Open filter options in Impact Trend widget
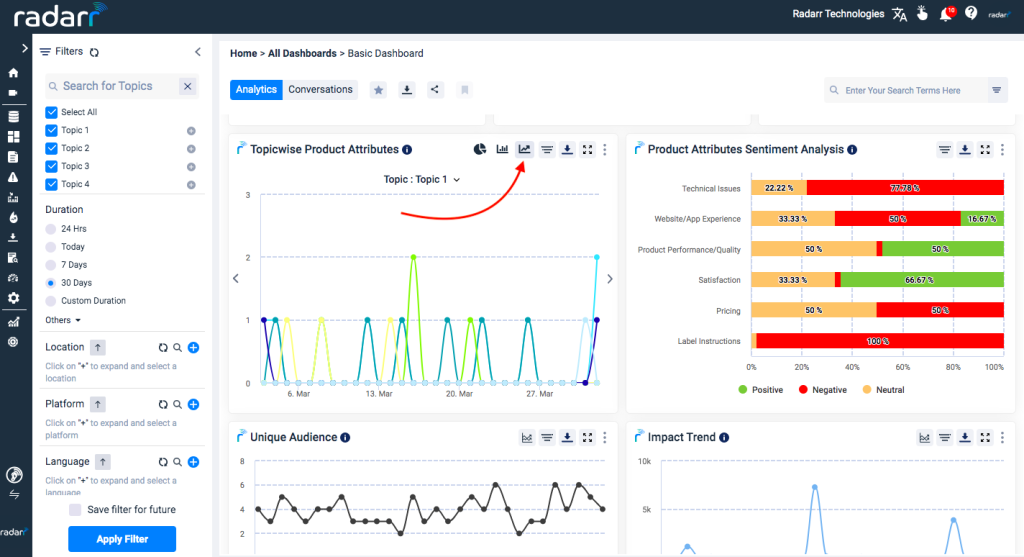 click(x=944, y=438)
